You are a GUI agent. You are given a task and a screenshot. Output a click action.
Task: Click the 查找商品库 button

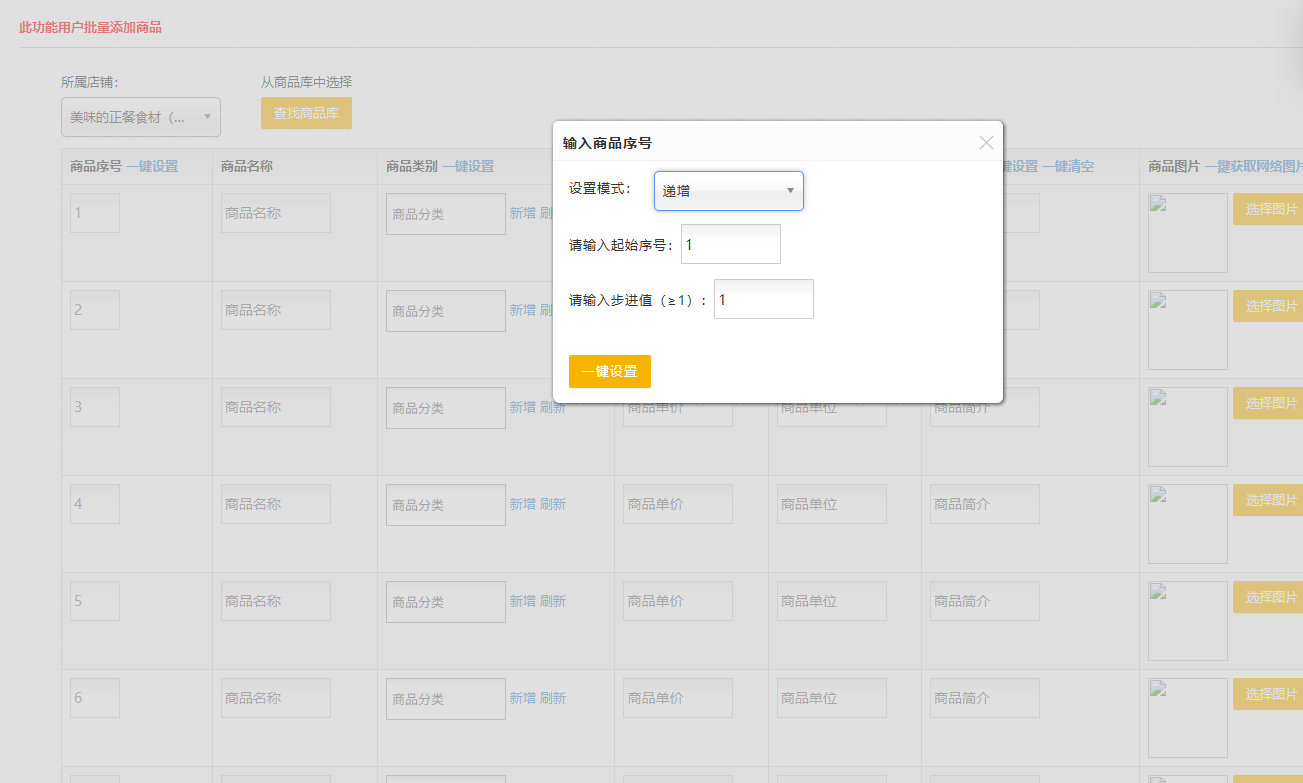click(x=306, y=113)
